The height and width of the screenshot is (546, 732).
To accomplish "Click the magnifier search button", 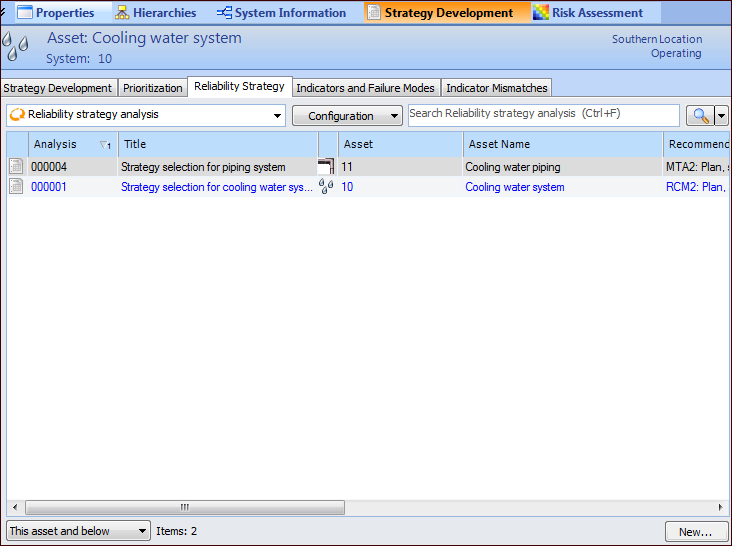I will tap(700, 115).
